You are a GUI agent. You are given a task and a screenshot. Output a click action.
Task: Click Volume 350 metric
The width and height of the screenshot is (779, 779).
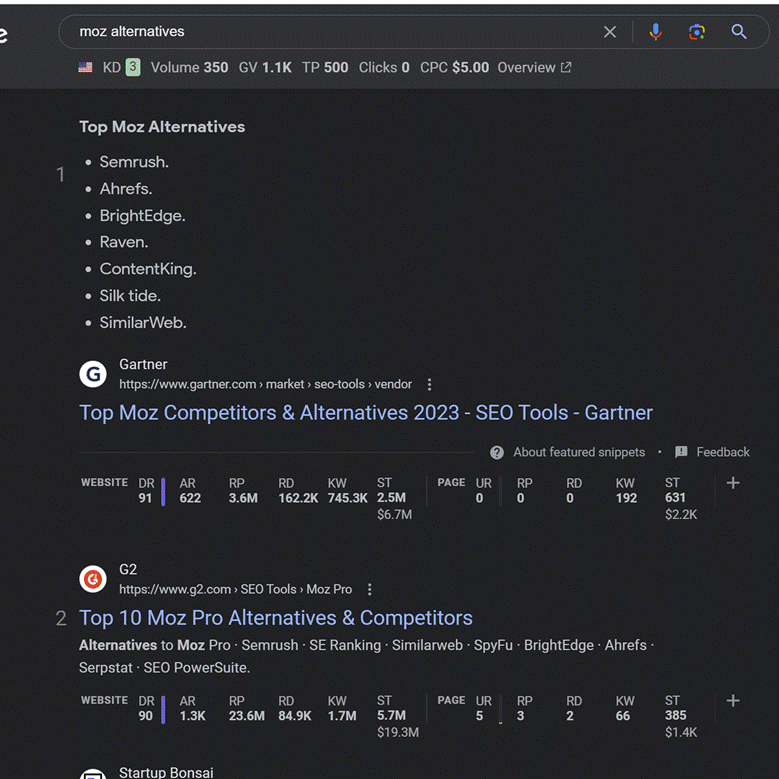pos(189,68)
